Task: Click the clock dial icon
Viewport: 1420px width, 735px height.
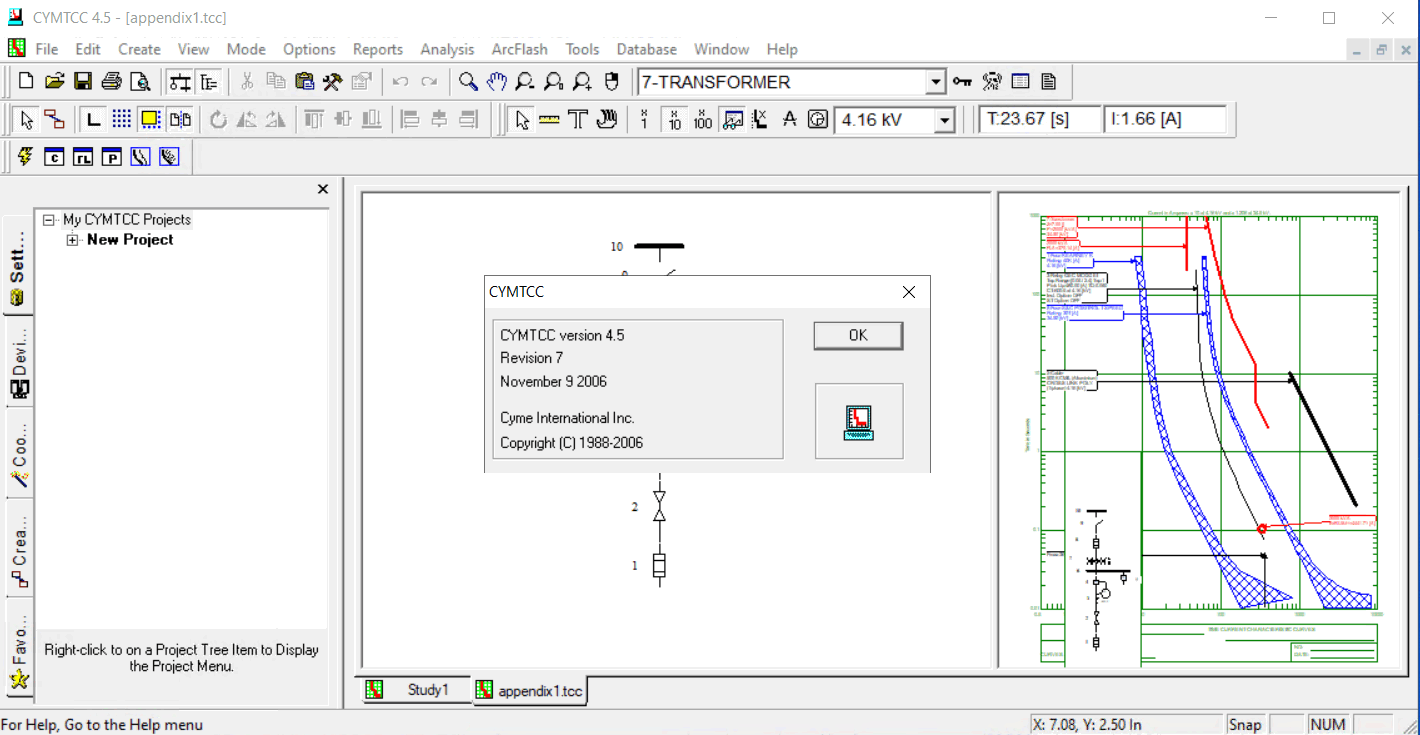Action: [x=817, y=120]
